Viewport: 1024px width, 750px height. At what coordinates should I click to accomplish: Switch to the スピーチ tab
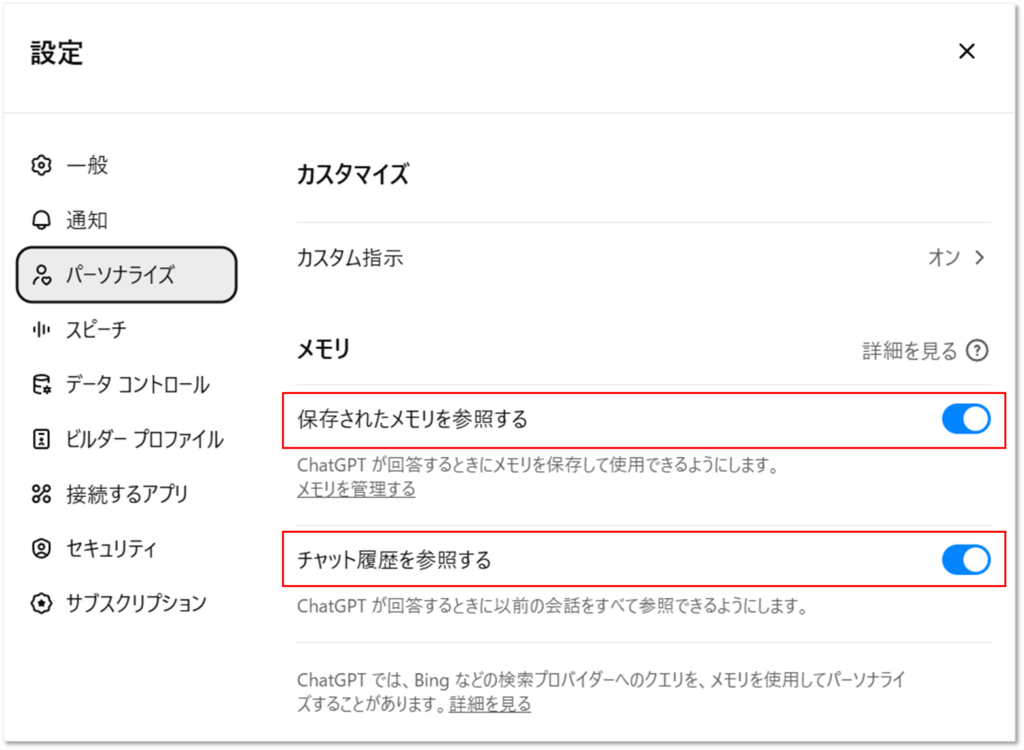tap(96, 329)
